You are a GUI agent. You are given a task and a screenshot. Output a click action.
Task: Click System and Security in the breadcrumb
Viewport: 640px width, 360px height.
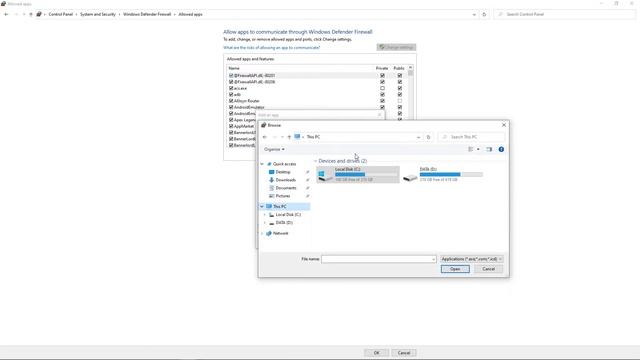pyautogui.click(x=98, y=14)
